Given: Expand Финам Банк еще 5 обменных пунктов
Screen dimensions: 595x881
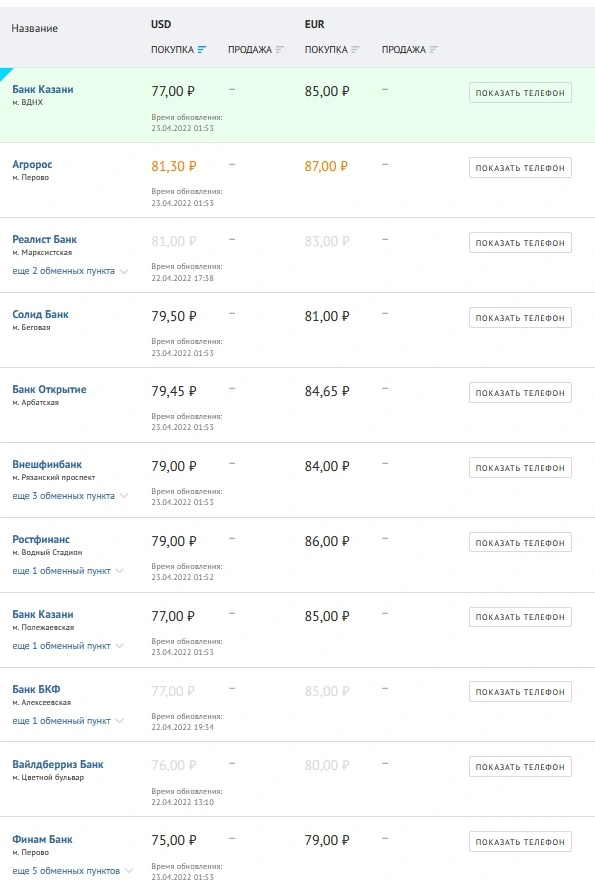Looking at the screenshot, I should pos(72,870).
